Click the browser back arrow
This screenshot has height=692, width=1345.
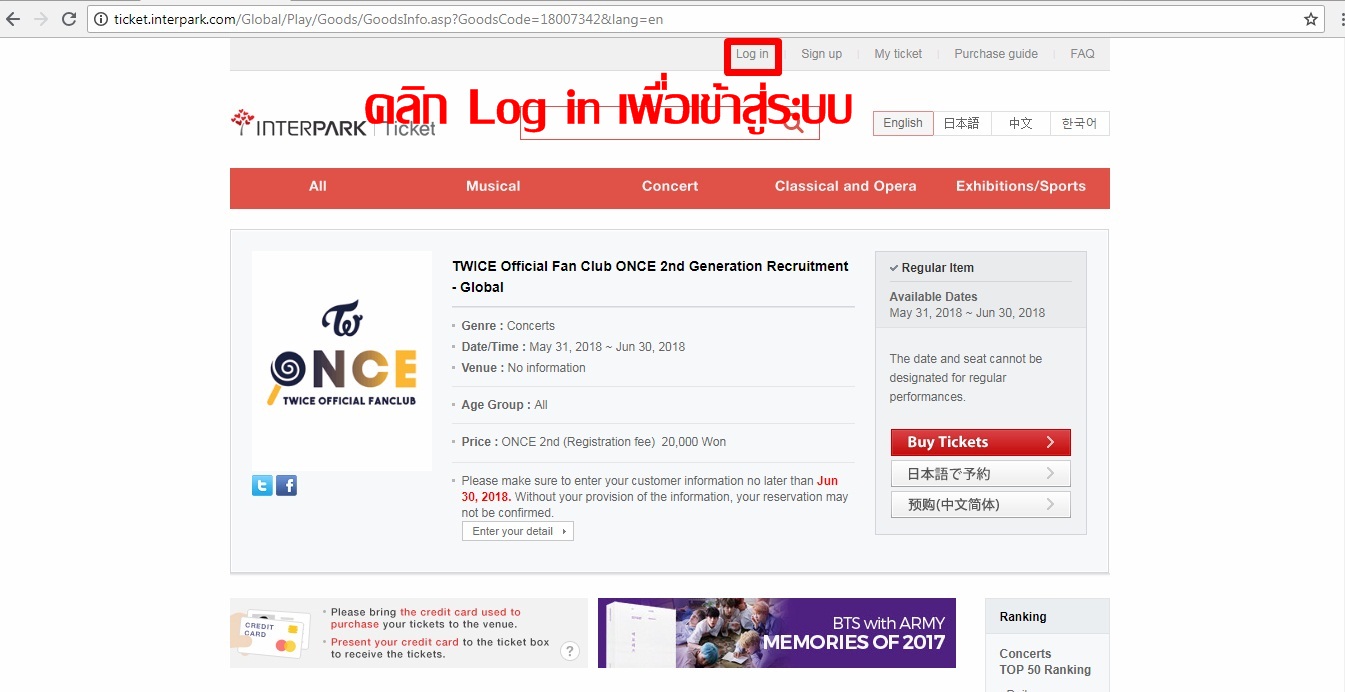point(13,19)
